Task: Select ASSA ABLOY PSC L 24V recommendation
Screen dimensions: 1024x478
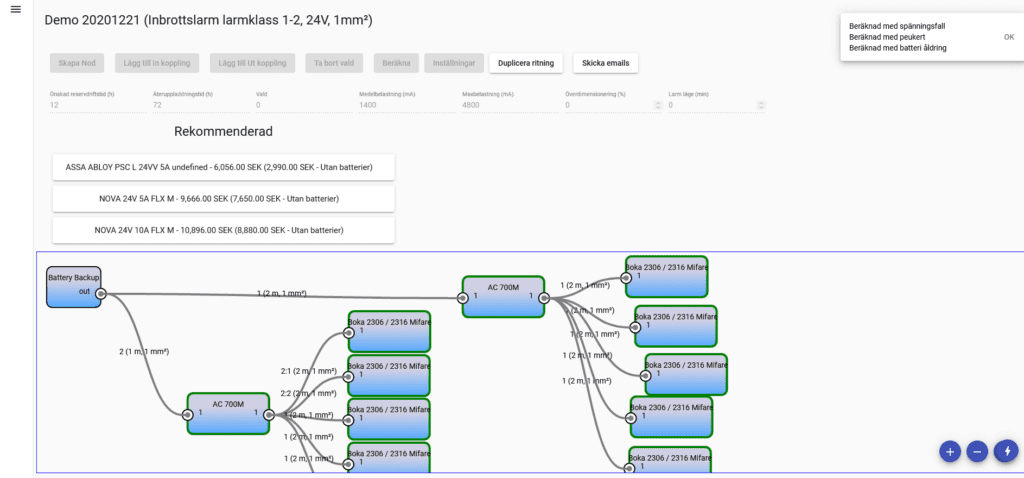Action: 223,167
